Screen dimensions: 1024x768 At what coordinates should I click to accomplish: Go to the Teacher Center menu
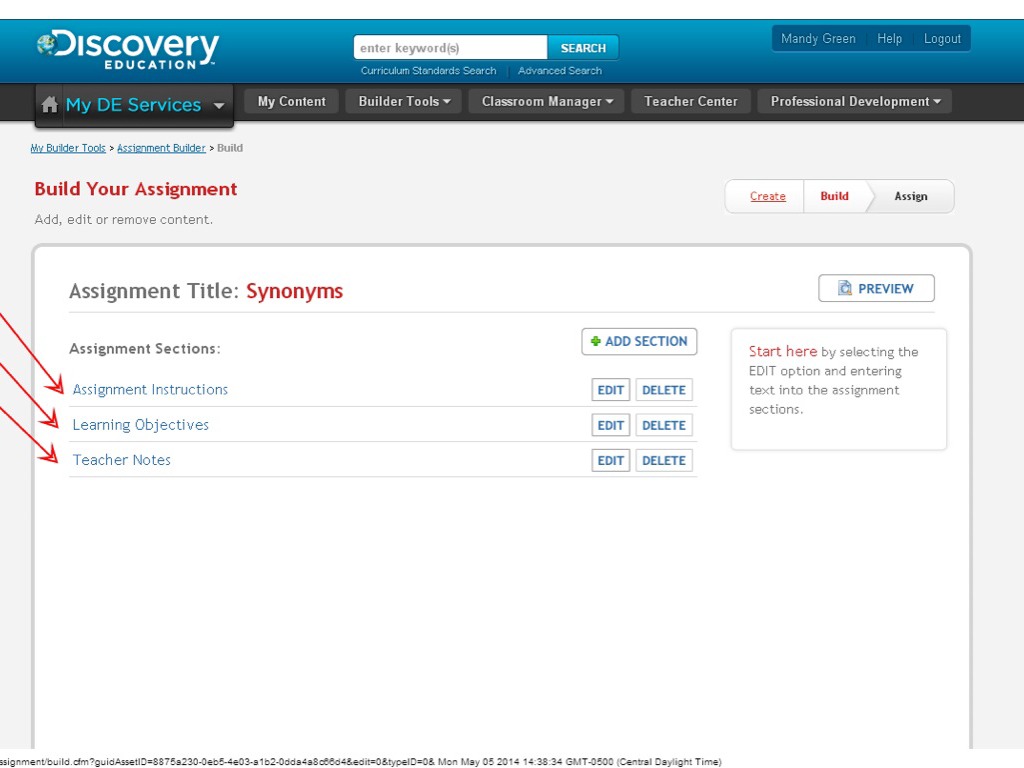690,101
